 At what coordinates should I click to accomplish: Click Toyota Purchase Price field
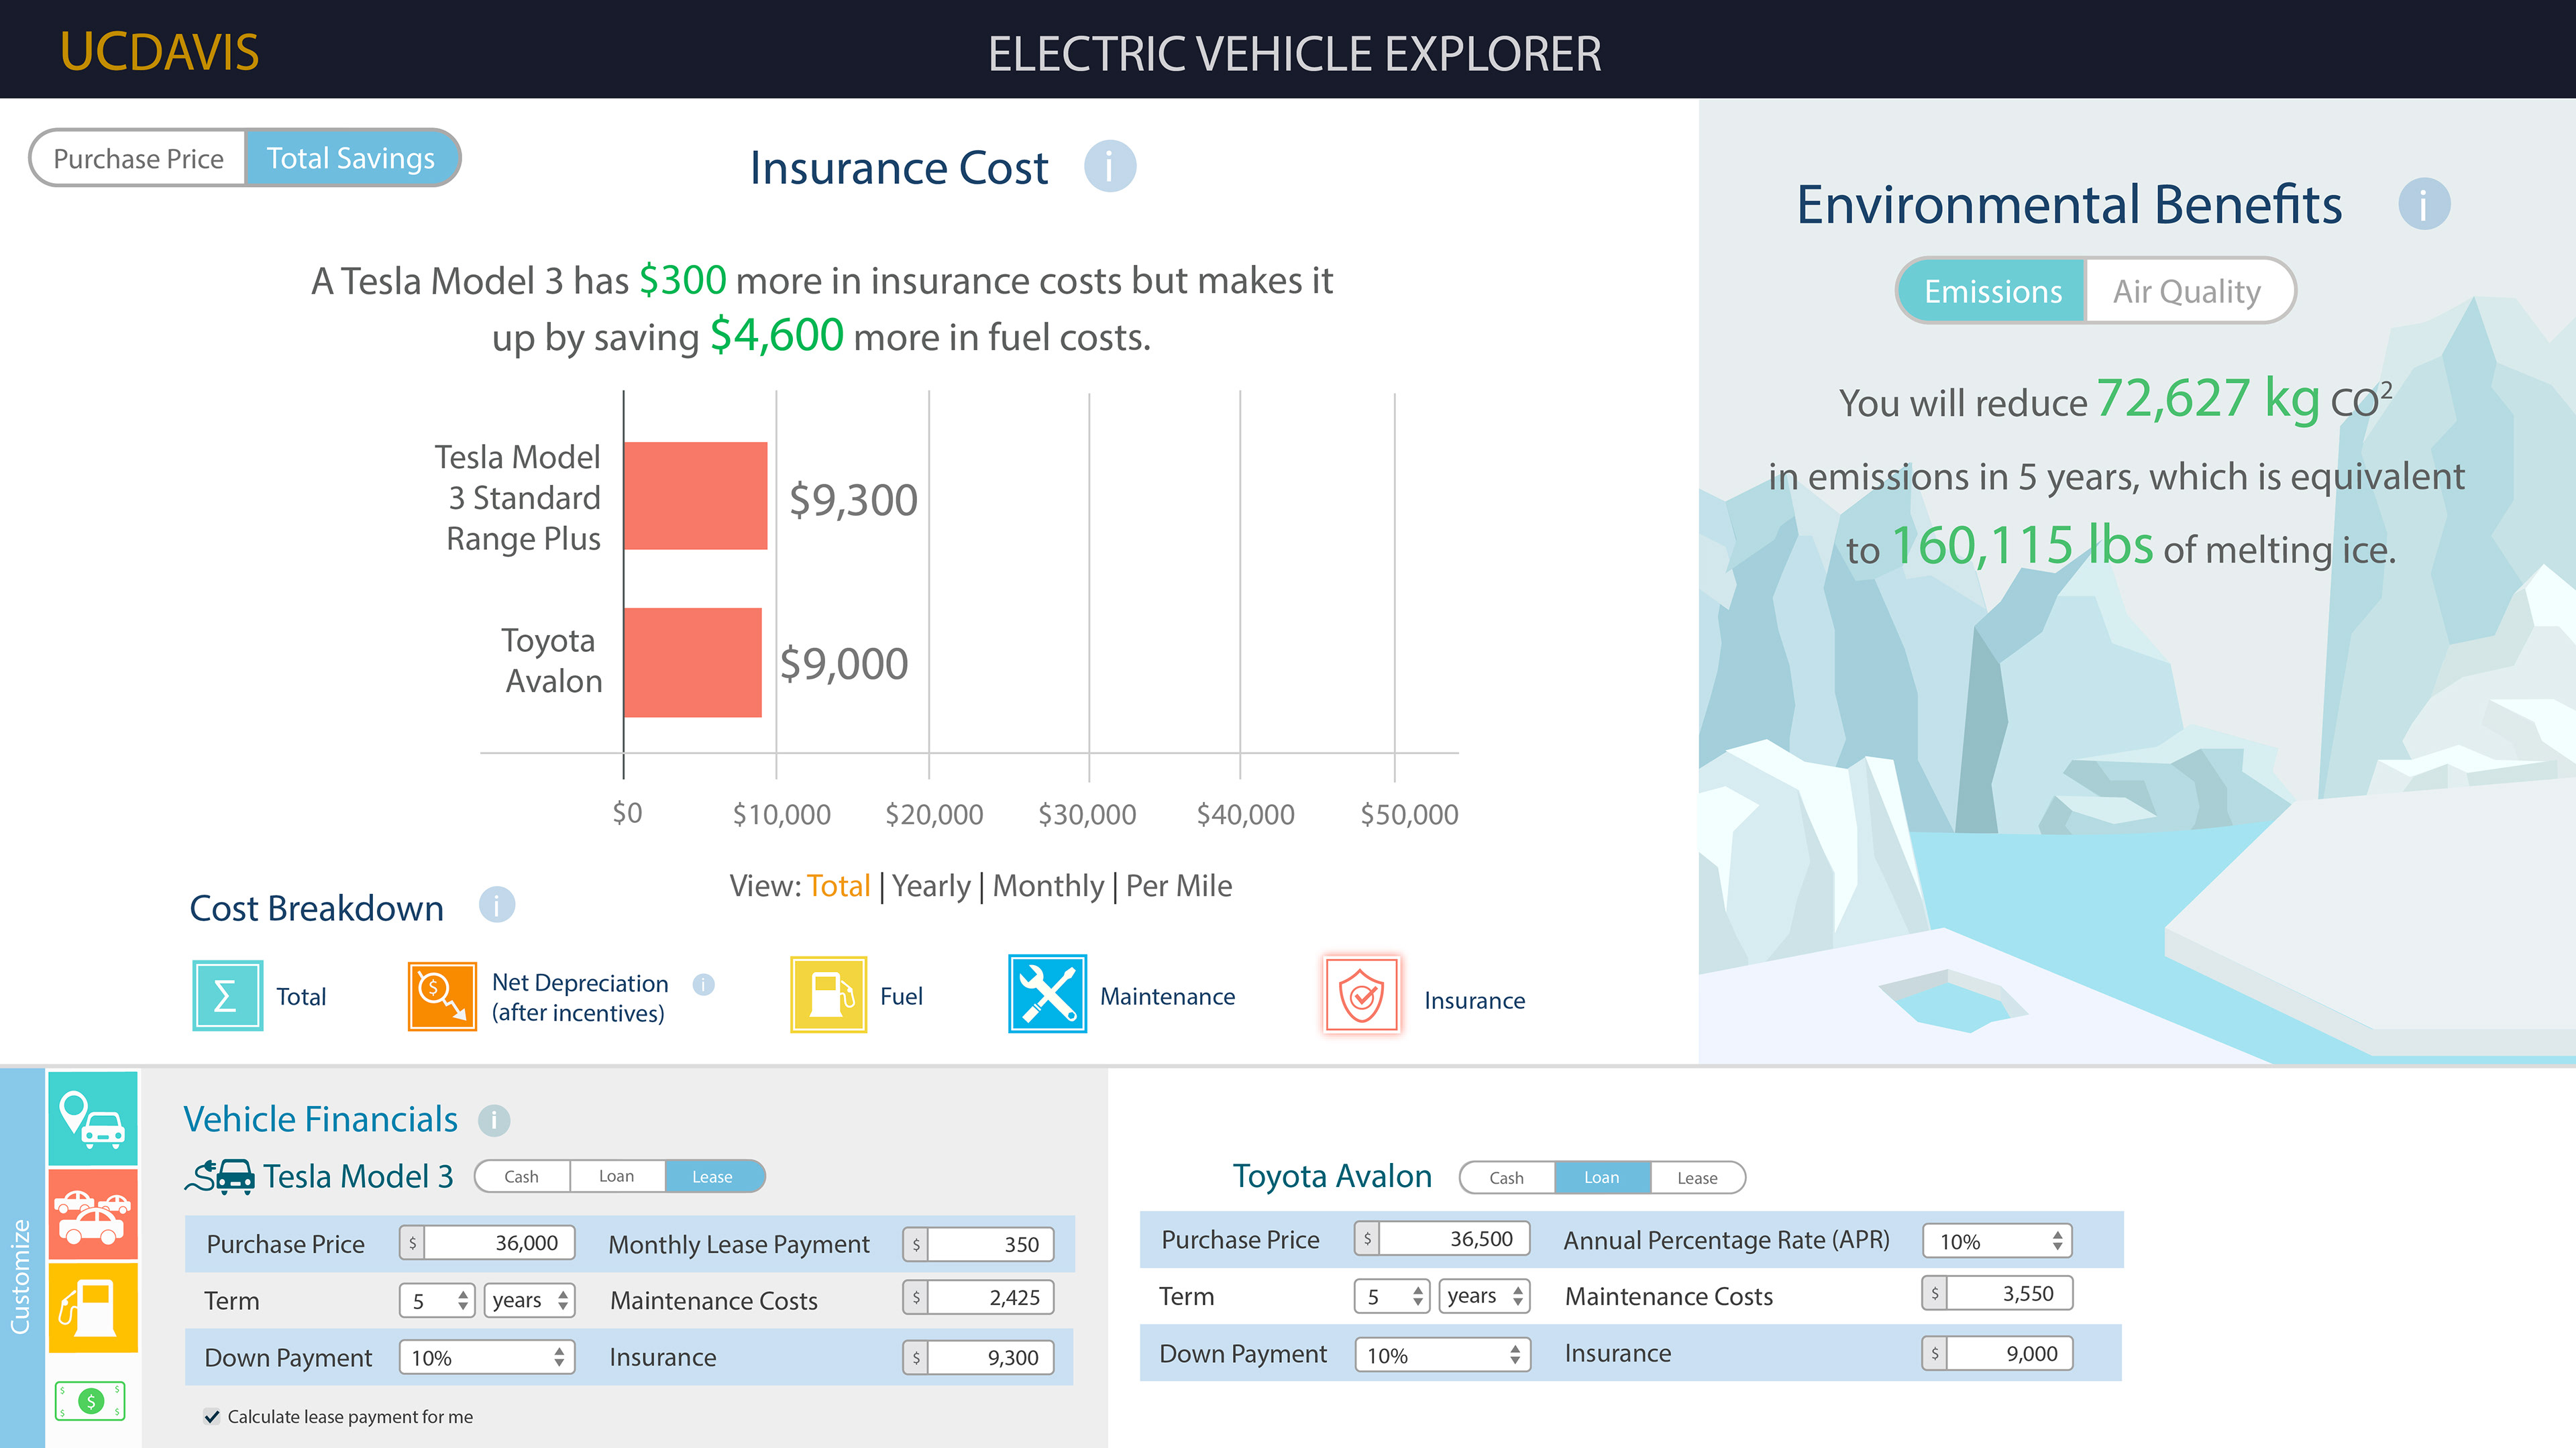pos(1442,1239)
